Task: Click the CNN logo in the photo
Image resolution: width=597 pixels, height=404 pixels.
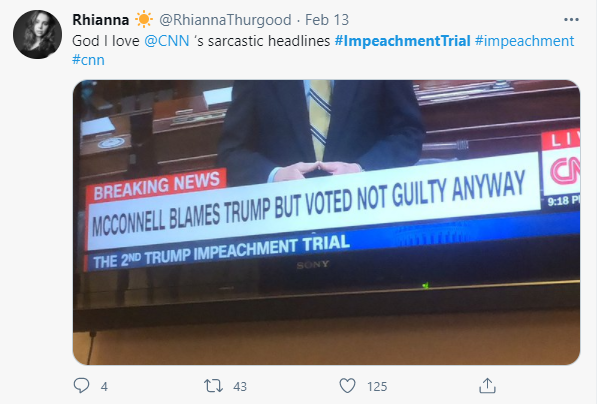Action: 565,171
